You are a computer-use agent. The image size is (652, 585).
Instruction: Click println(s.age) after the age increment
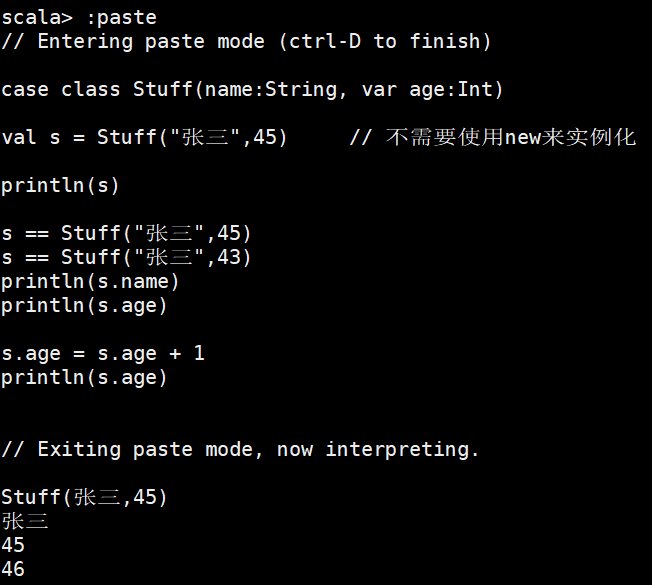coord(85,377)
